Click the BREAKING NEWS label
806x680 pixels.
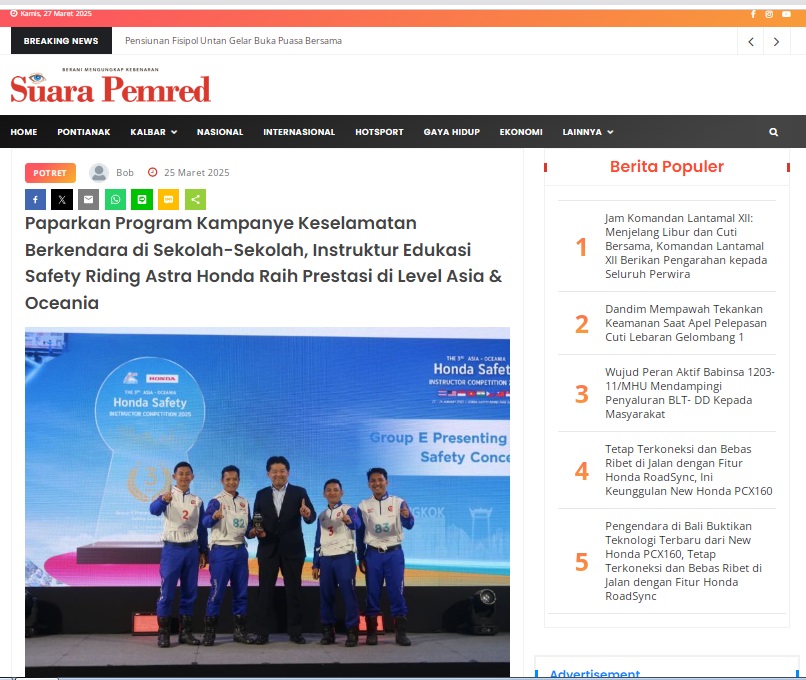point(61,41)
